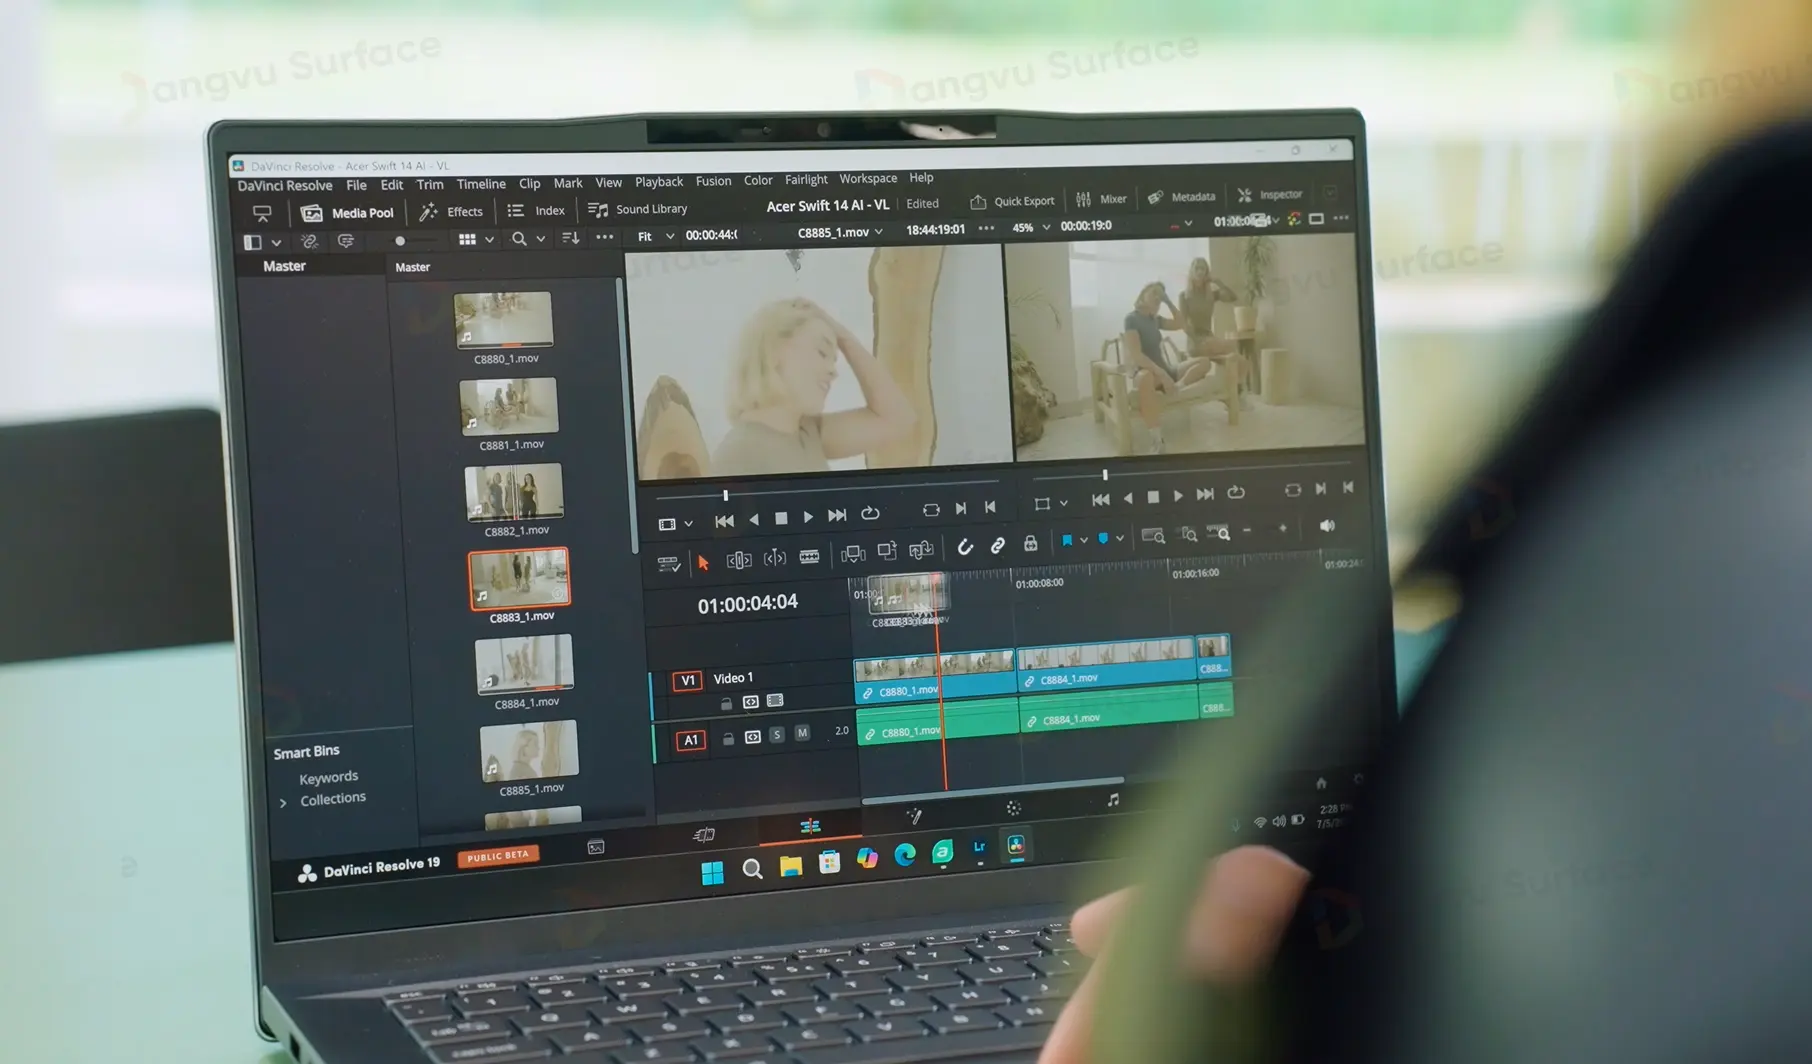This screenshot has height=1064, width=1812.
Task: Open the Timeline View Options icon
Action: (668, 565)
